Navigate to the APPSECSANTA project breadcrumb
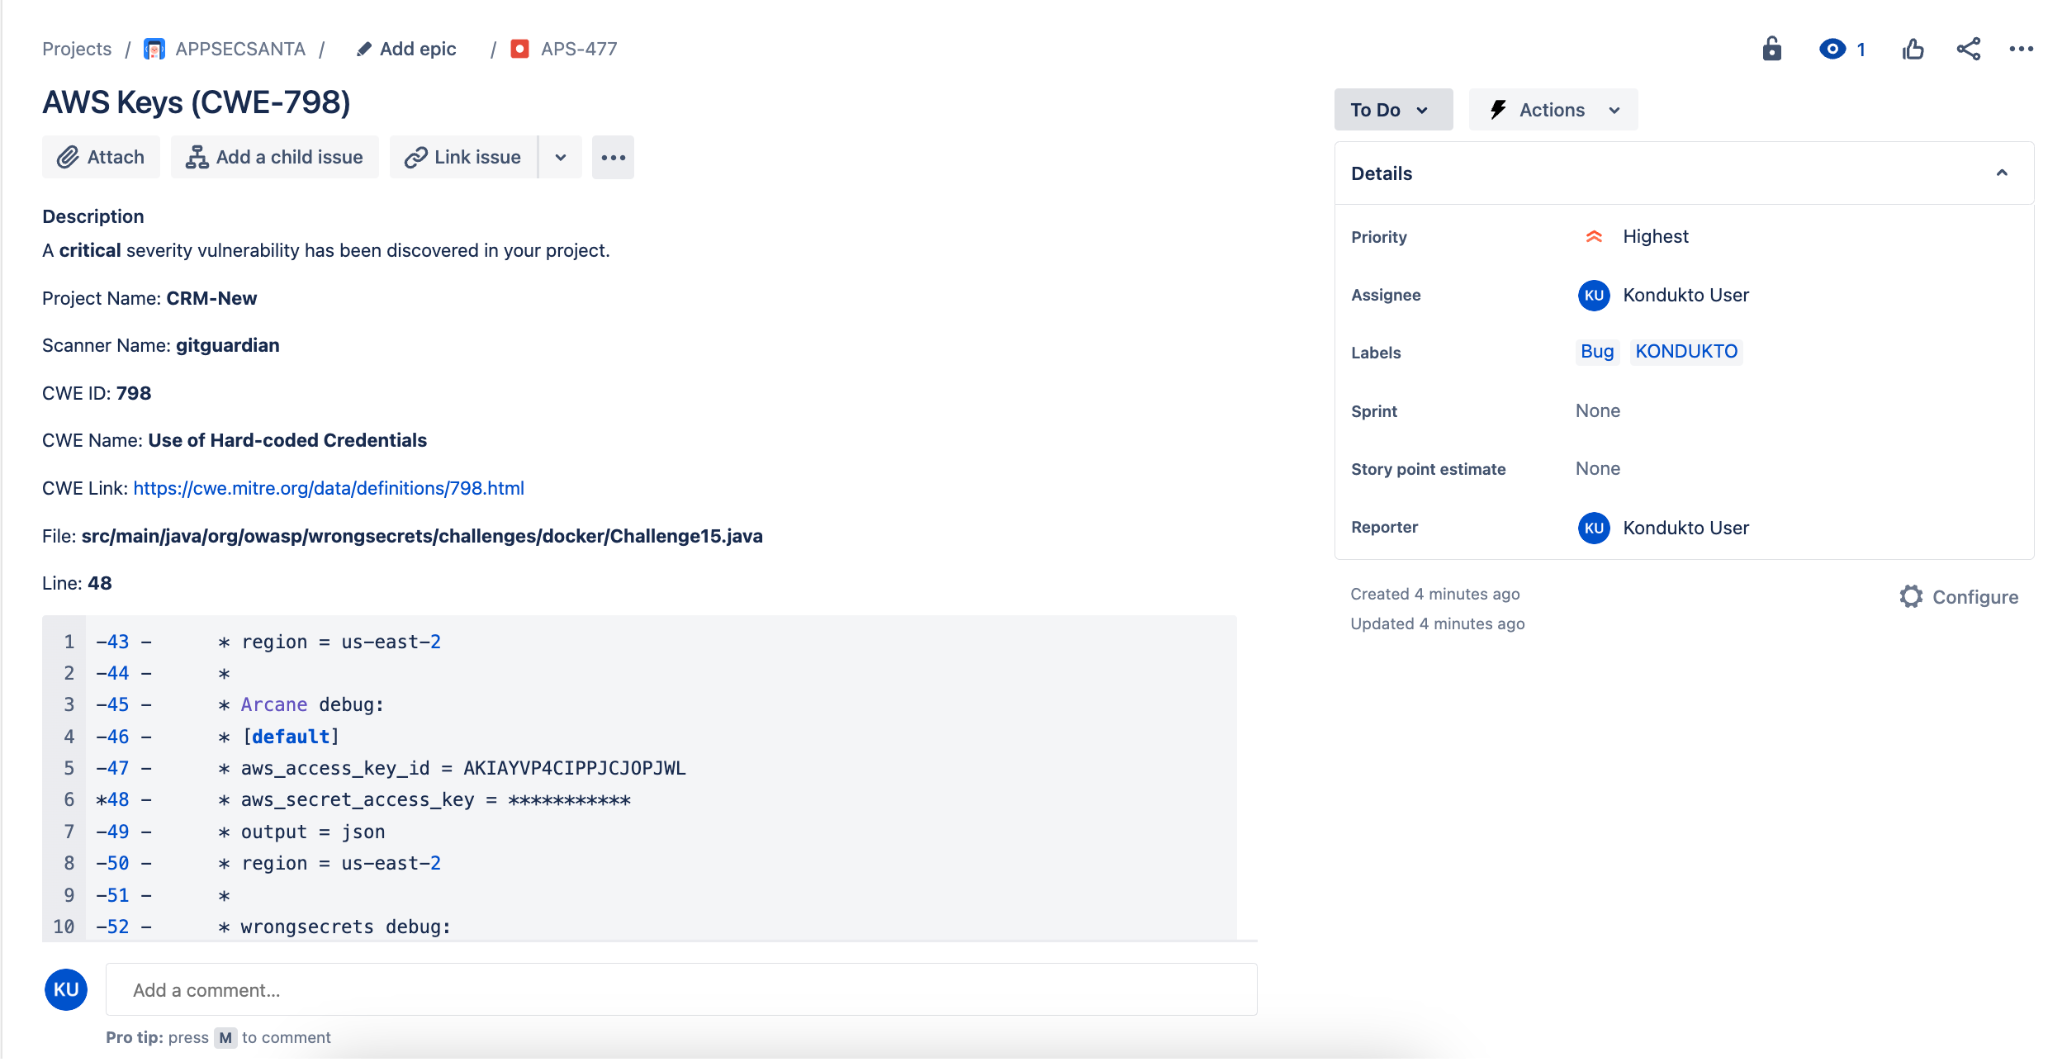This screenshot has height=1059, width=2048. (240, 48)
